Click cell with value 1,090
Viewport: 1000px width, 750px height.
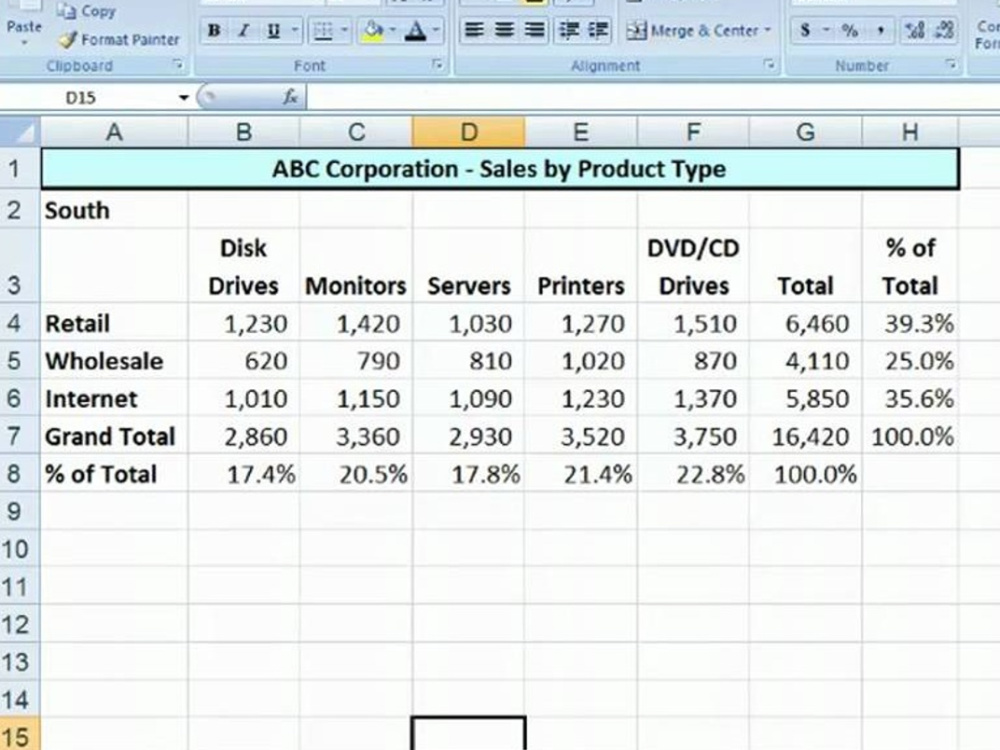(469, 399)
